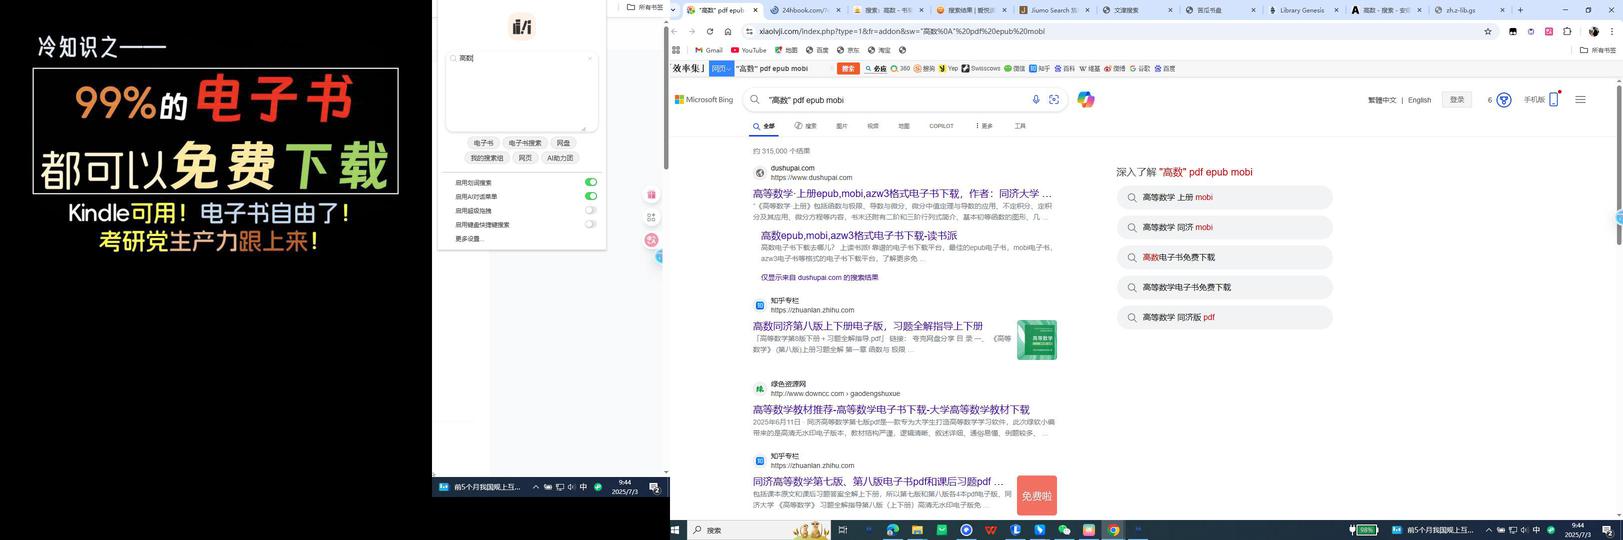This screenshot has width=1623, height=540.
Task: Open Bing hamburger settings menu
Action: click(x=1580, y=100)
